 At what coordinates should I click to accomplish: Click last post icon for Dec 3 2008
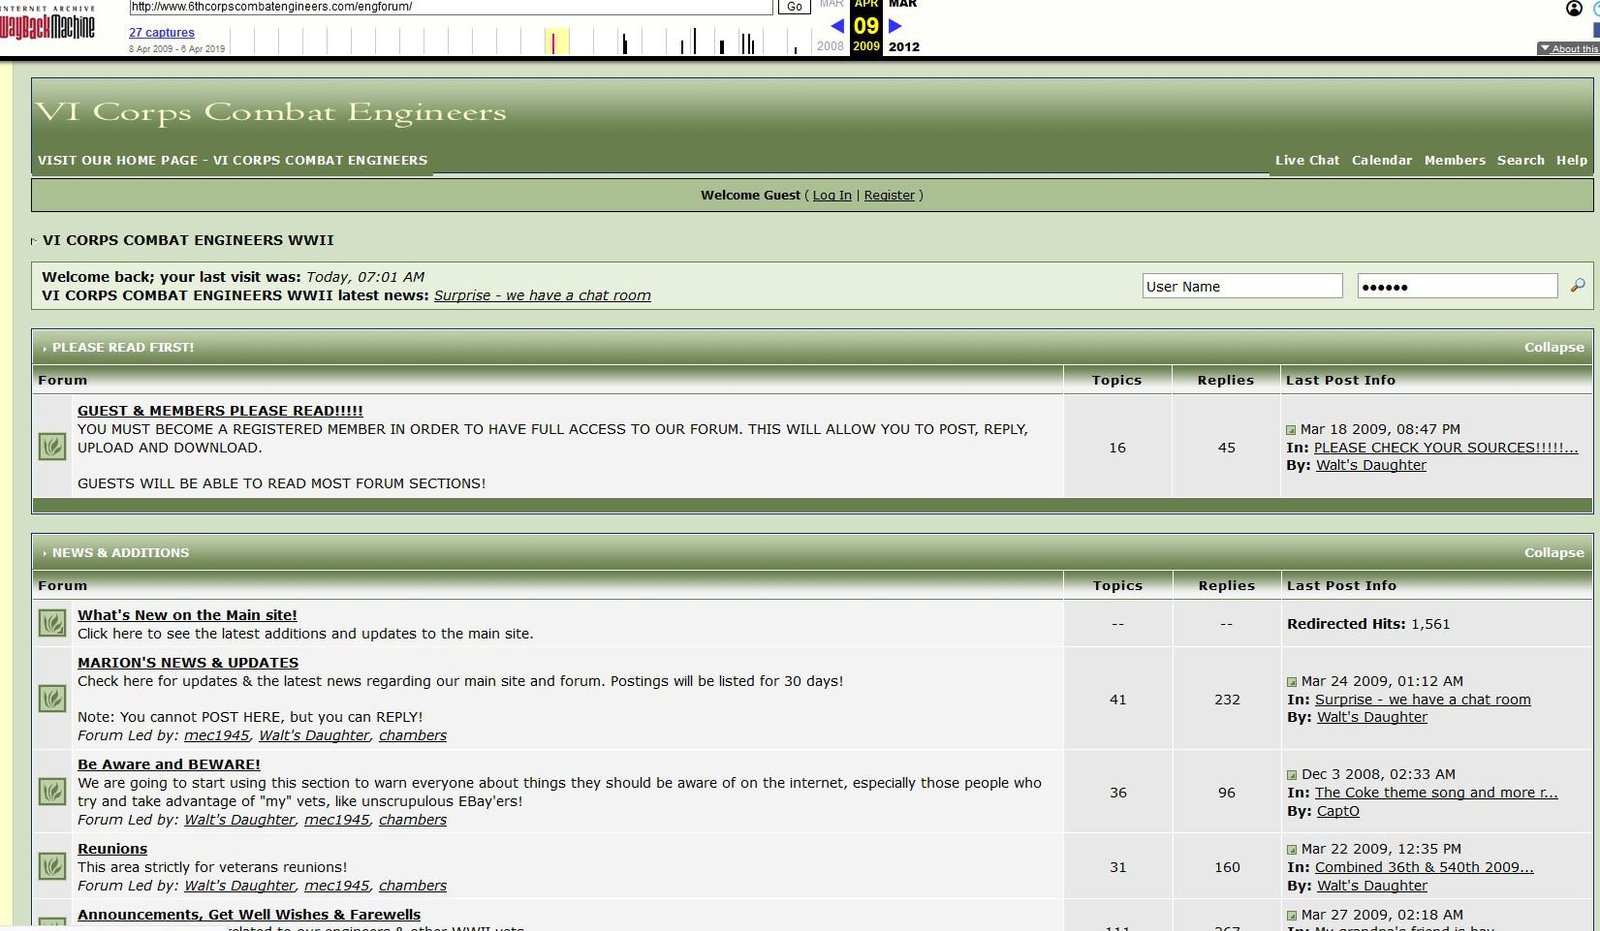[x=1292, y=775]
